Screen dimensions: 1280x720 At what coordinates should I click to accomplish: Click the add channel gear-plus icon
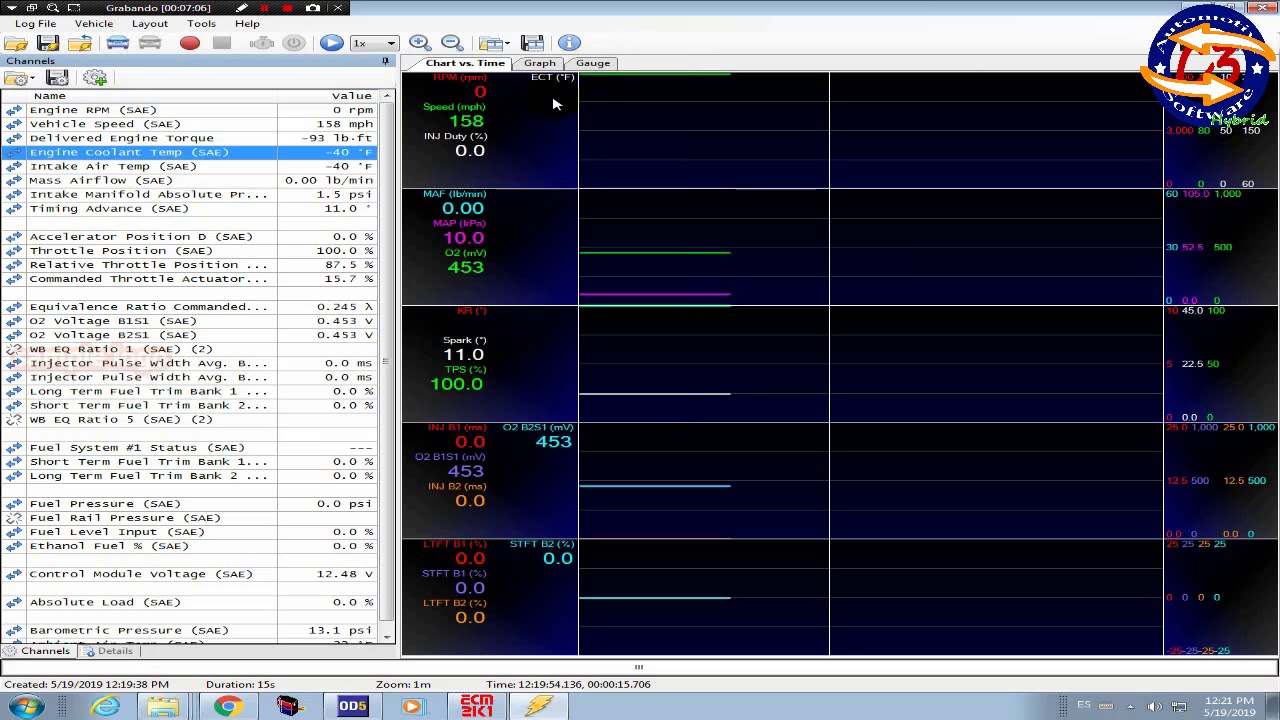tap(95, 78)
